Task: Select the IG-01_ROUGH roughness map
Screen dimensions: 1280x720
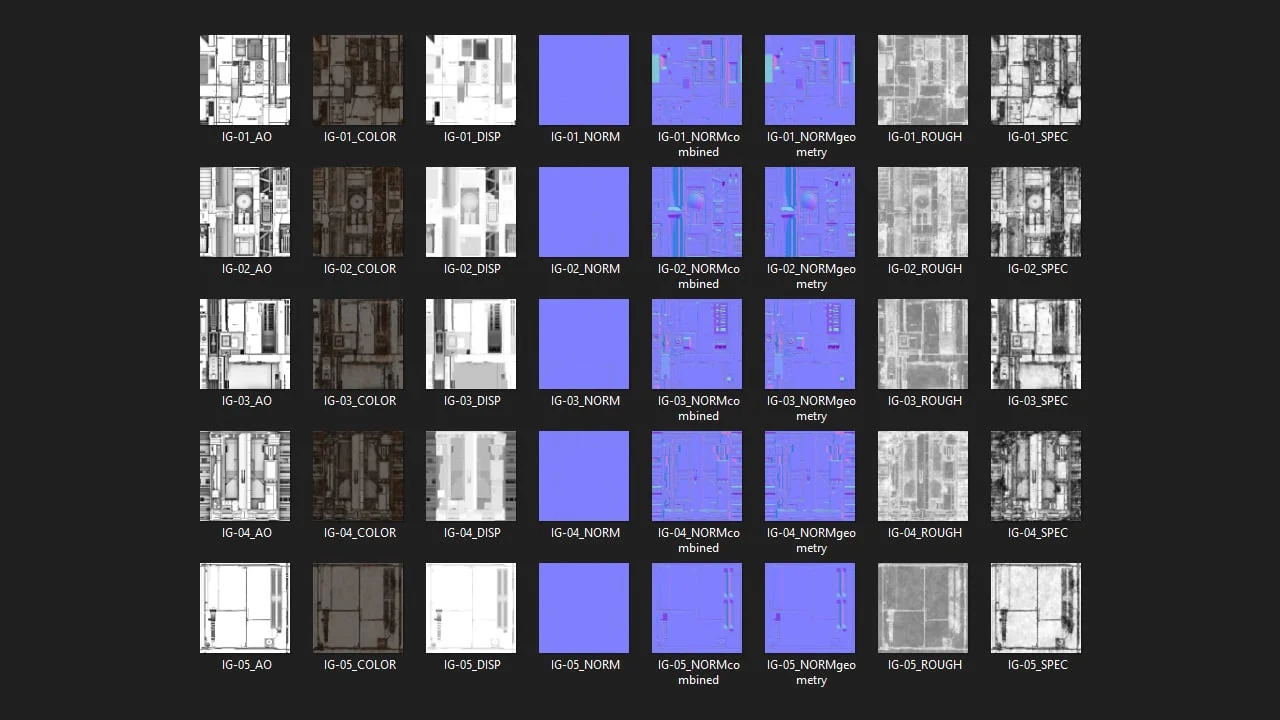Action: pos(922,80)
